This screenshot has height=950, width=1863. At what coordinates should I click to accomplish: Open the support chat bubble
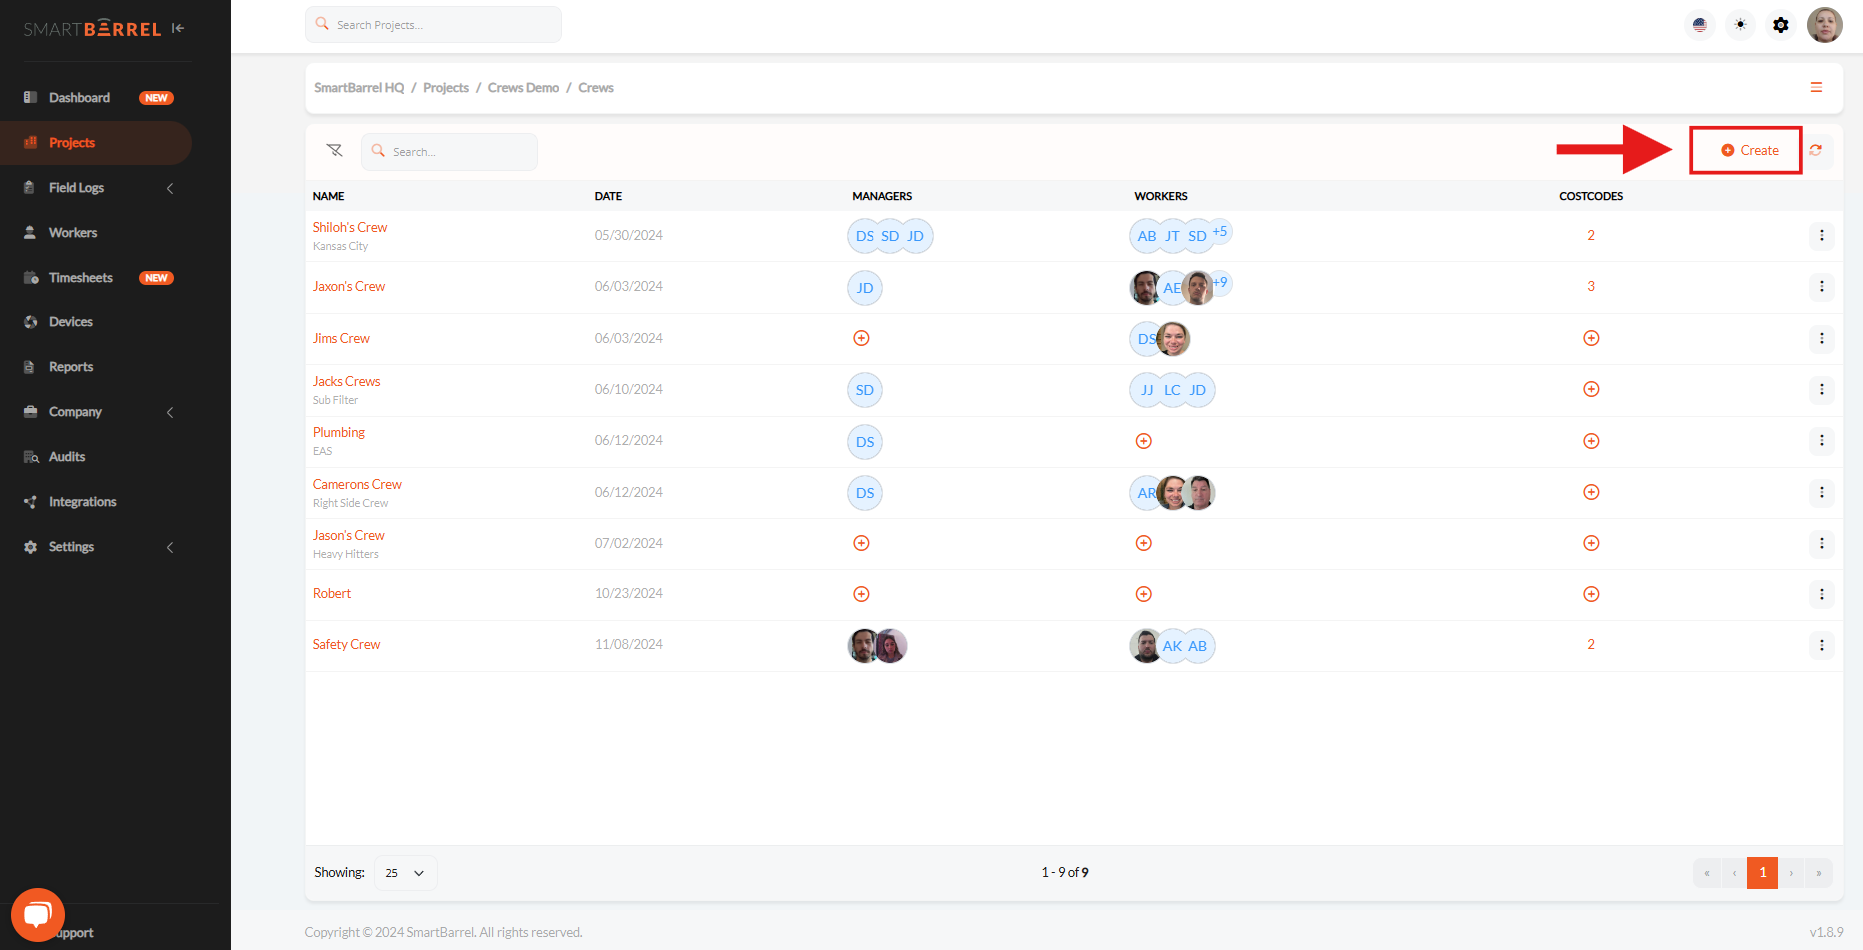coord(38,914)
